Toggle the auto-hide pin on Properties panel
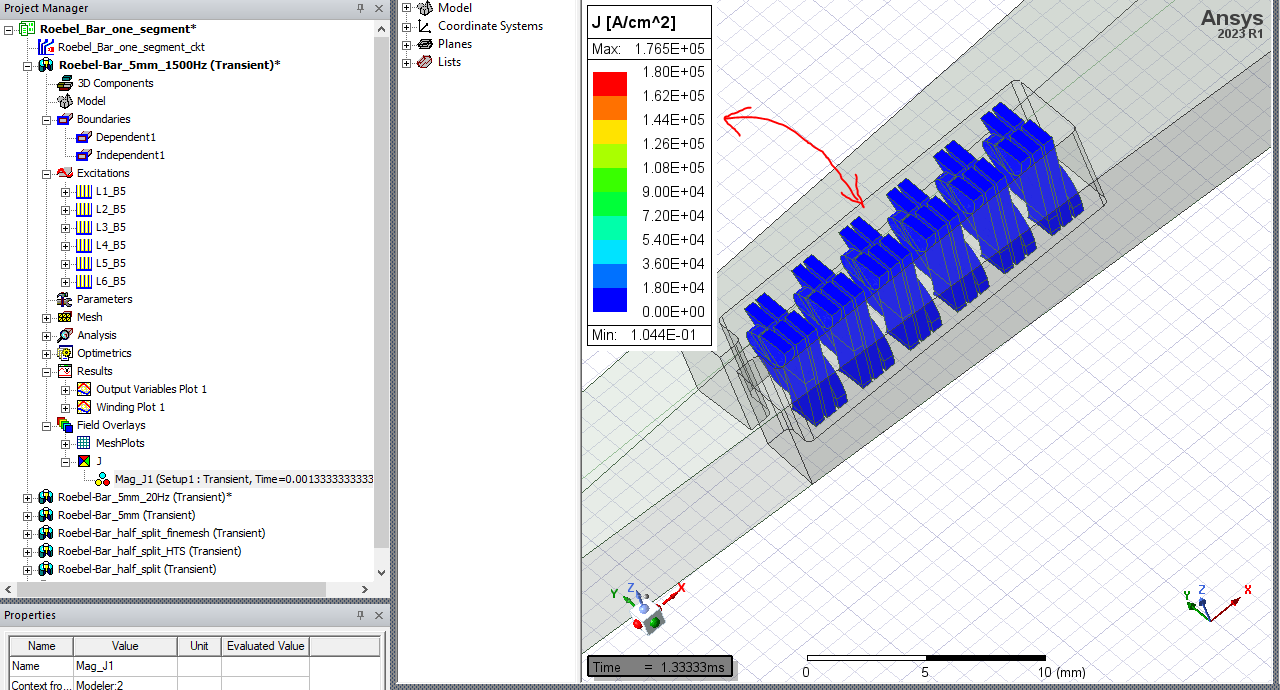This screenshot has height=690, width=1280. point(359,615)
